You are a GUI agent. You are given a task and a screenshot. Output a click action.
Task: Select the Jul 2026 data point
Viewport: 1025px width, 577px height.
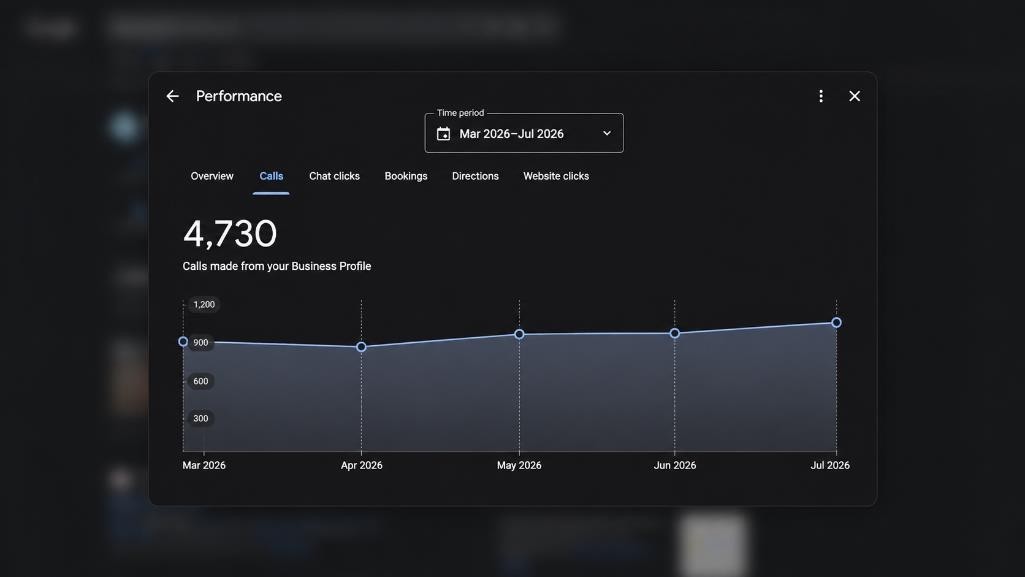[836, 323]
